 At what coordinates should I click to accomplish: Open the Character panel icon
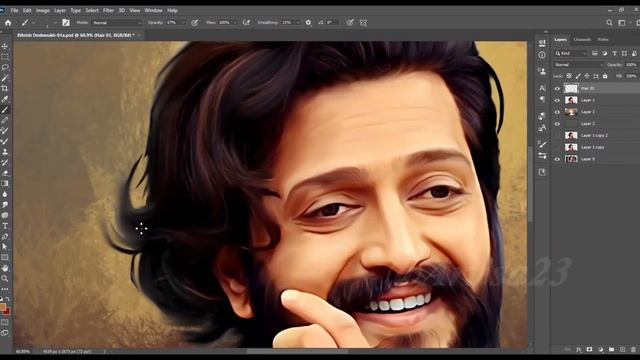tap(542, 88)
